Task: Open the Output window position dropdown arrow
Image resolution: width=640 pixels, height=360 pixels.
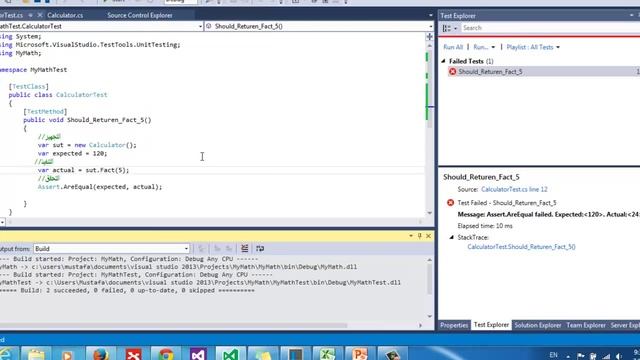Action: (x=411, y=236)
